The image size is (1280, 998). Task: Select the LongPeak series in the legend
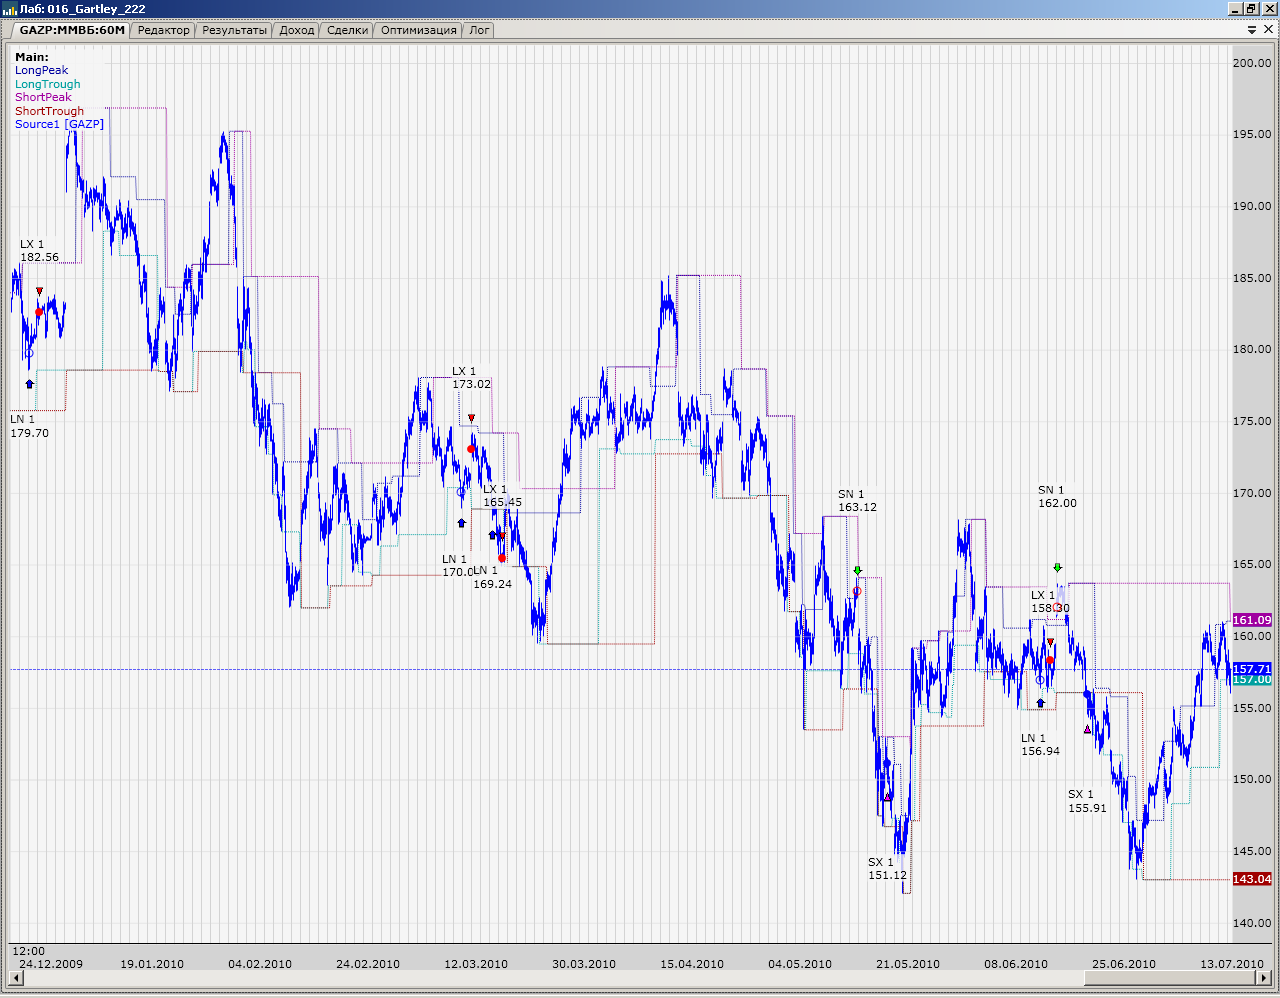pyautogui.click(x=42, y=71)
